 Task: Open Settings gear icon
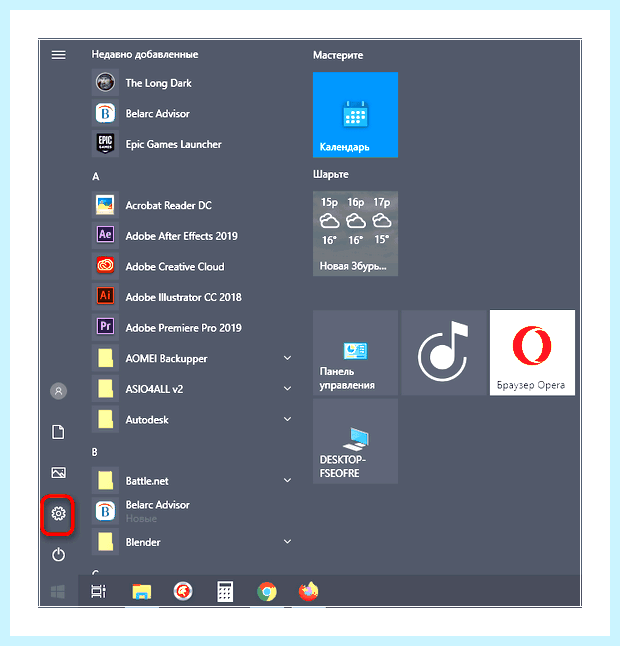[x=58, y=513]
